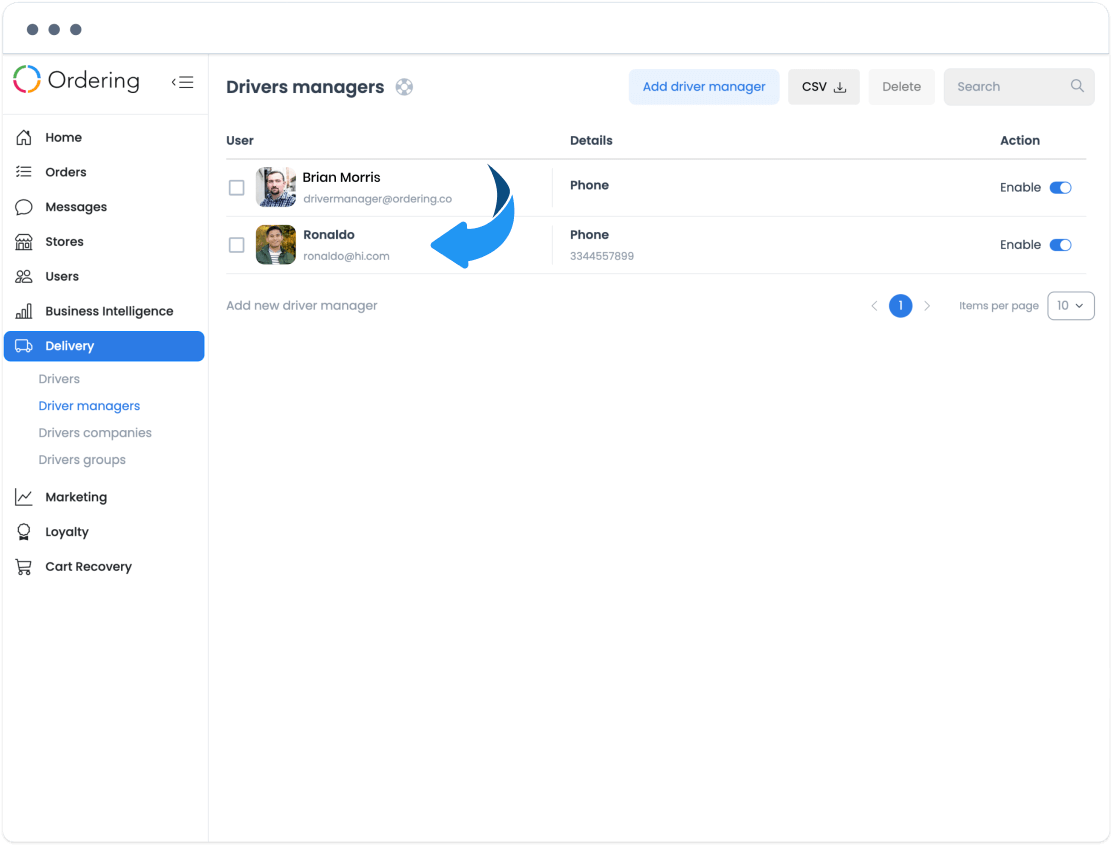The height and width of the screenshot is (847, 1113).
Task: Open Ronaldo's profile photo
Action: pyautogui.click(x=276, y=245)
